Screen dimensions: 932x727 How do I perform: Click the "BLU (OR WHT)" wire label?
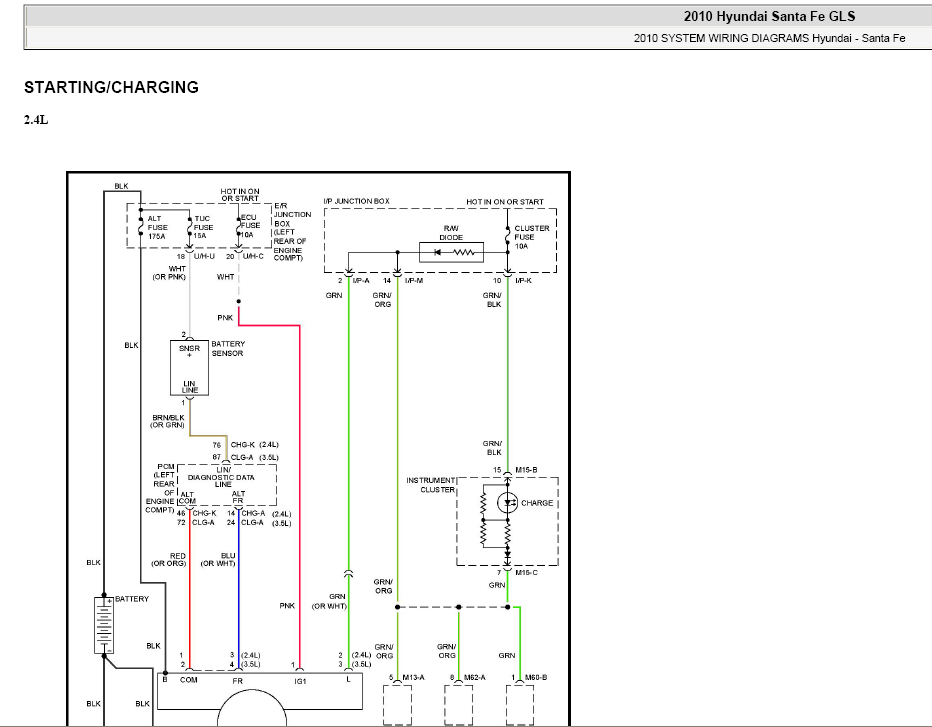tap(218, 560)
